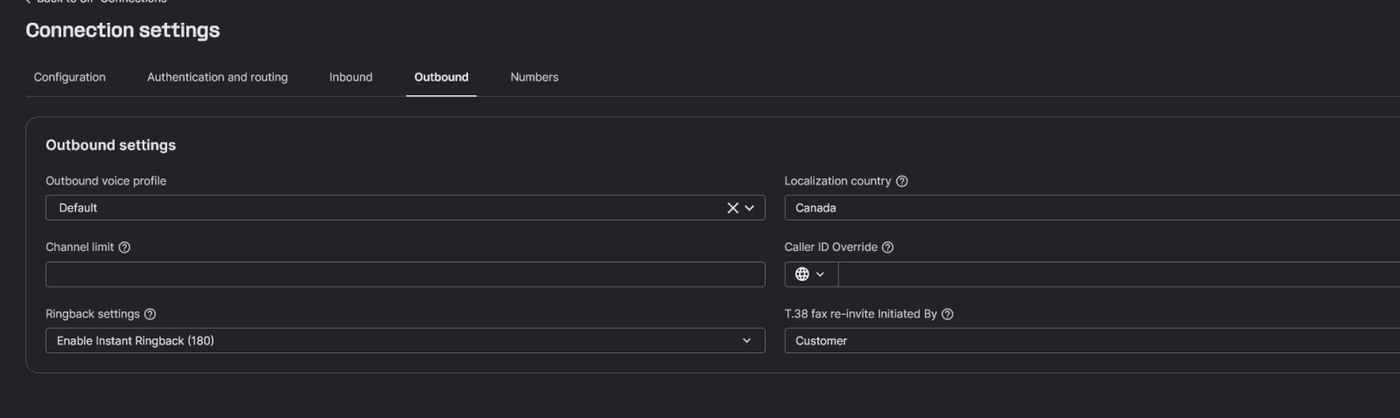Image resolution: width=1400 pixels, height=418 pixels.
Task: Click the globe country code icon
Action: click(x=802, y=274)
